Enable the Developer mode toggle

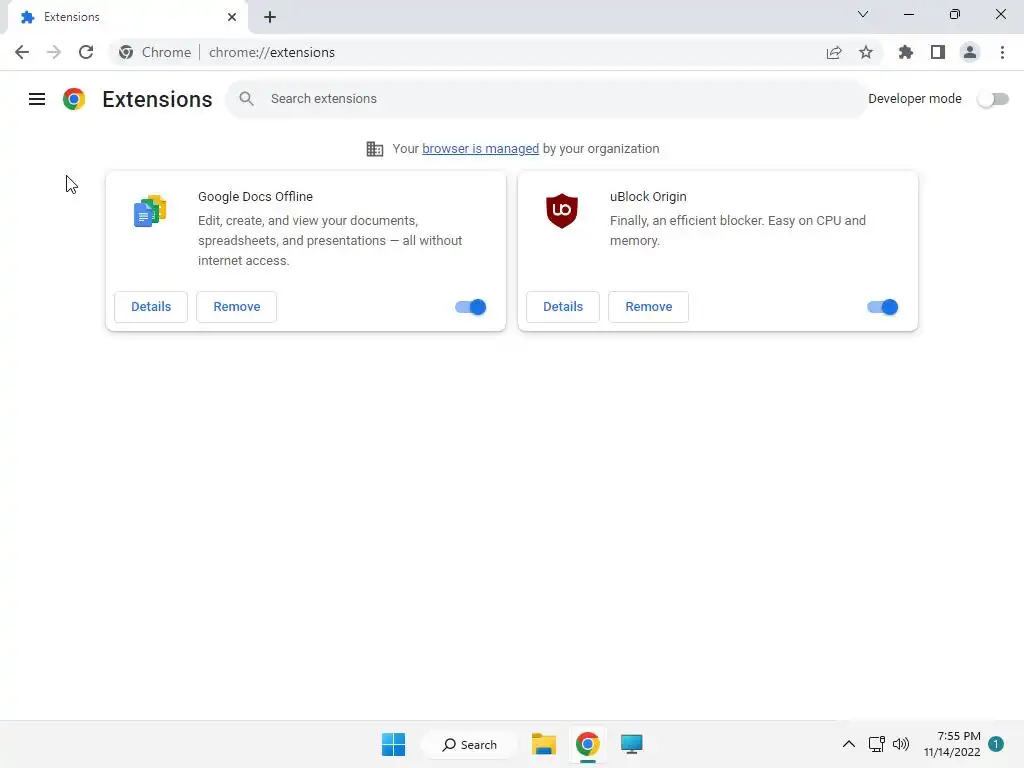(x=993, y=99)
